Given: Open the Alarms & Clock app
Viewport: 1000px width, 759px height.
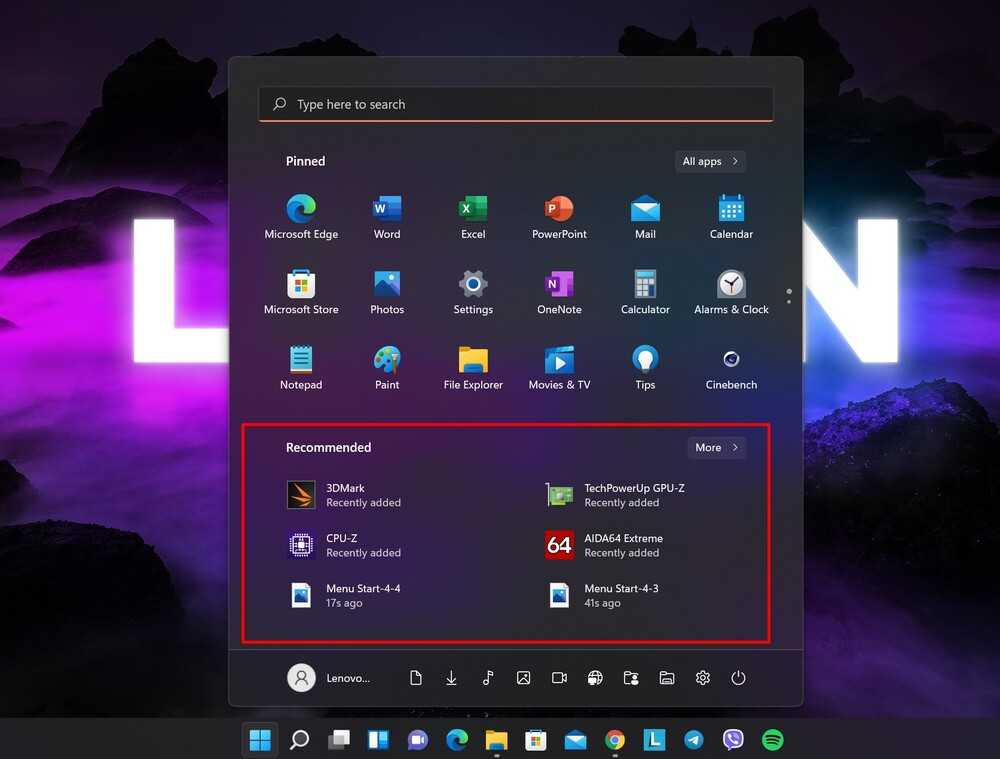Looking at the screenshot, I should [731, 285].
